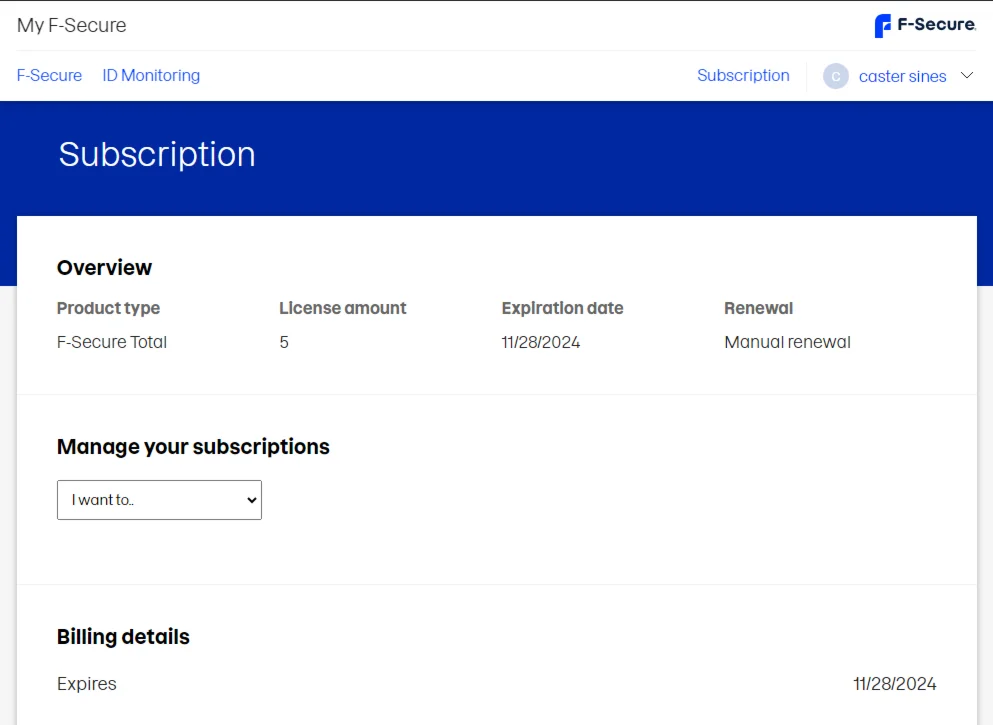
Task: Open the Subscription navigation link
Action: [x=743, y=75]
